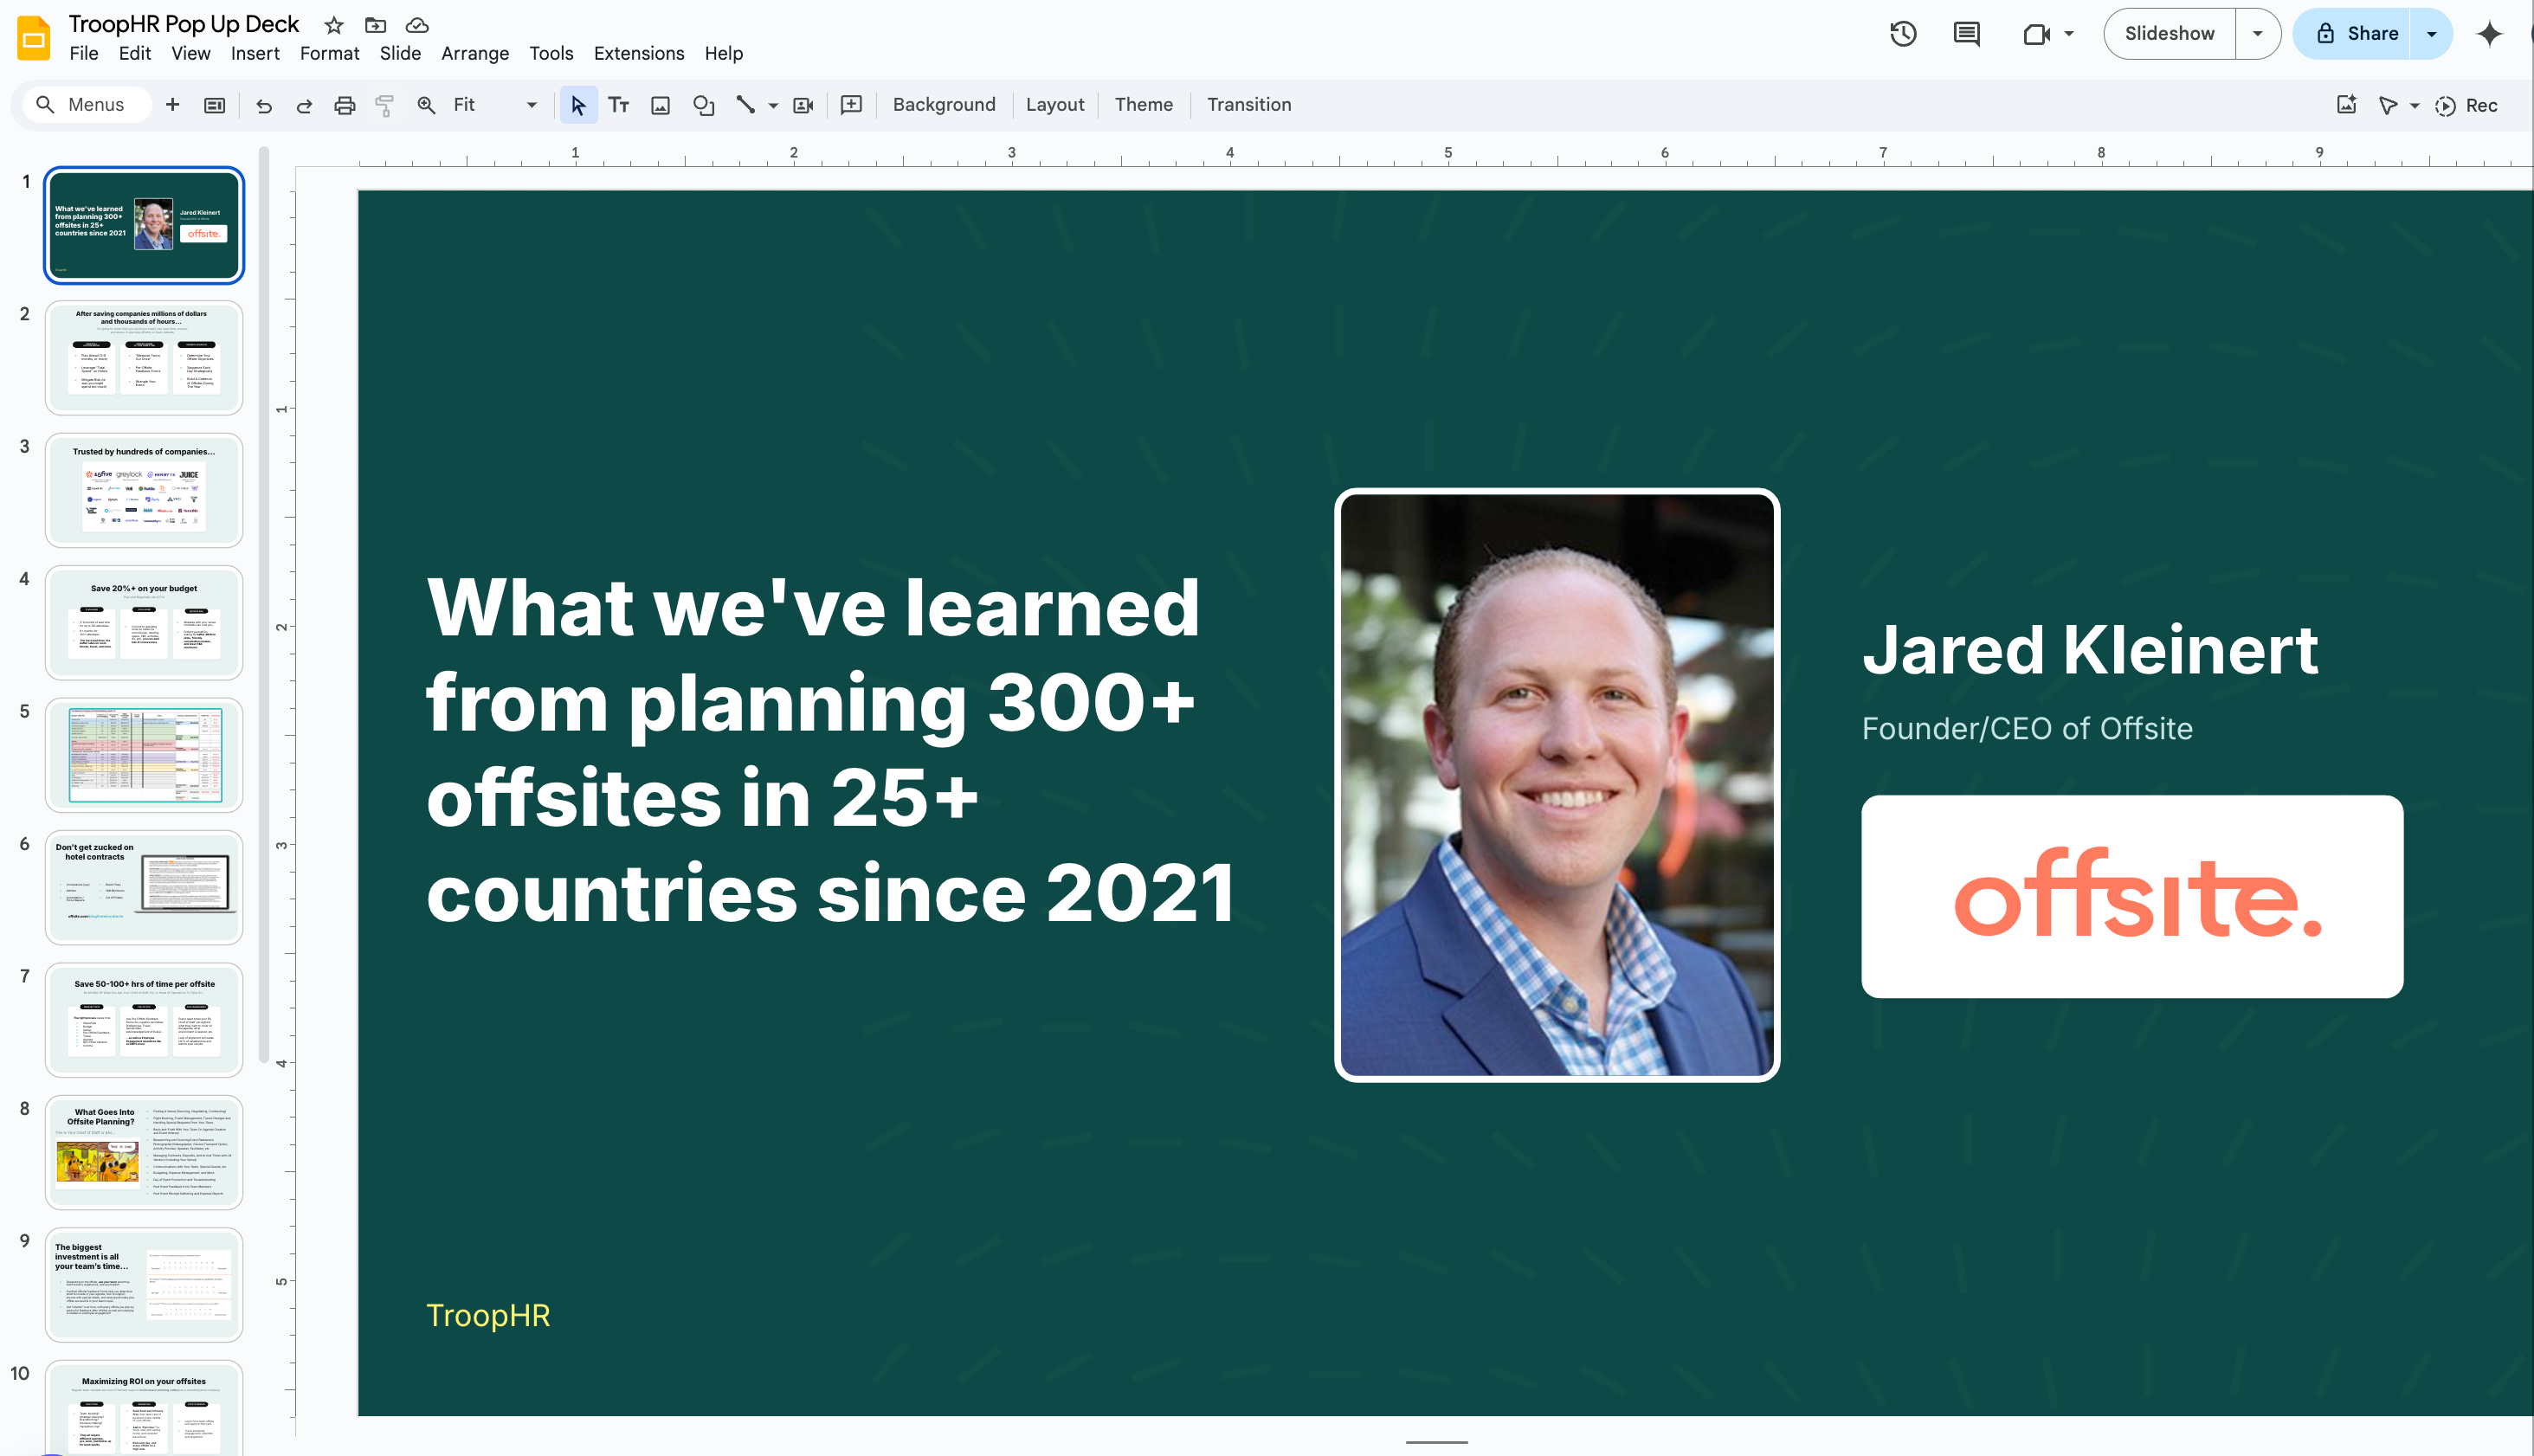Search the Menus field
2534x1456 pixels.
pyautogui.click(x=88, y=105)
